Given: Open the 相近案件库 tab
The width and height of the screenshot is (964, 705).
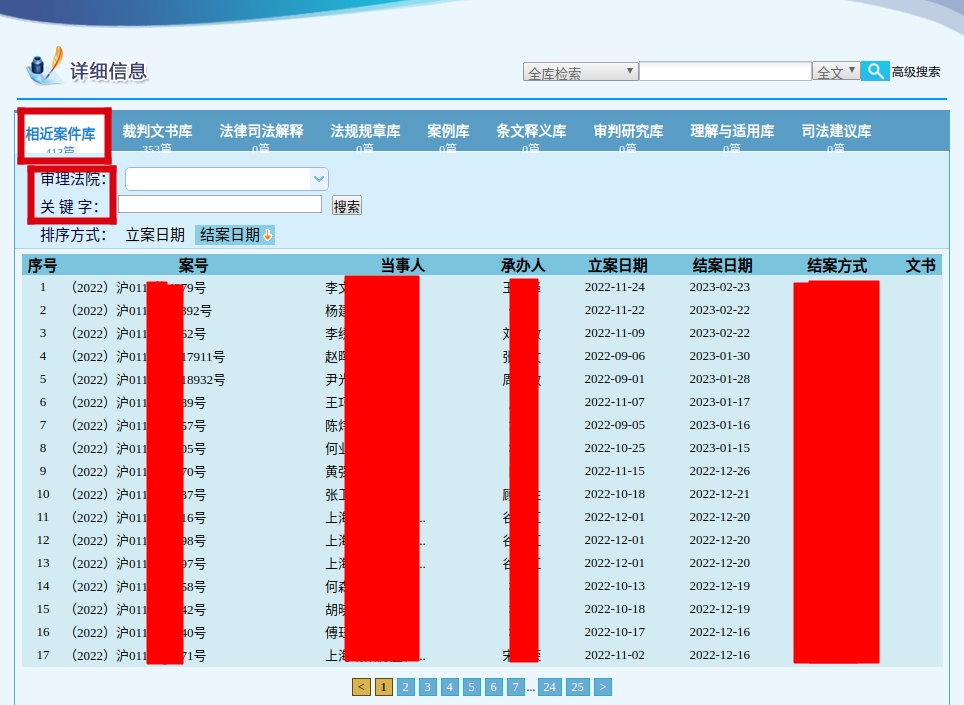Looking at the screenshot, I should (x=61, y=134).
